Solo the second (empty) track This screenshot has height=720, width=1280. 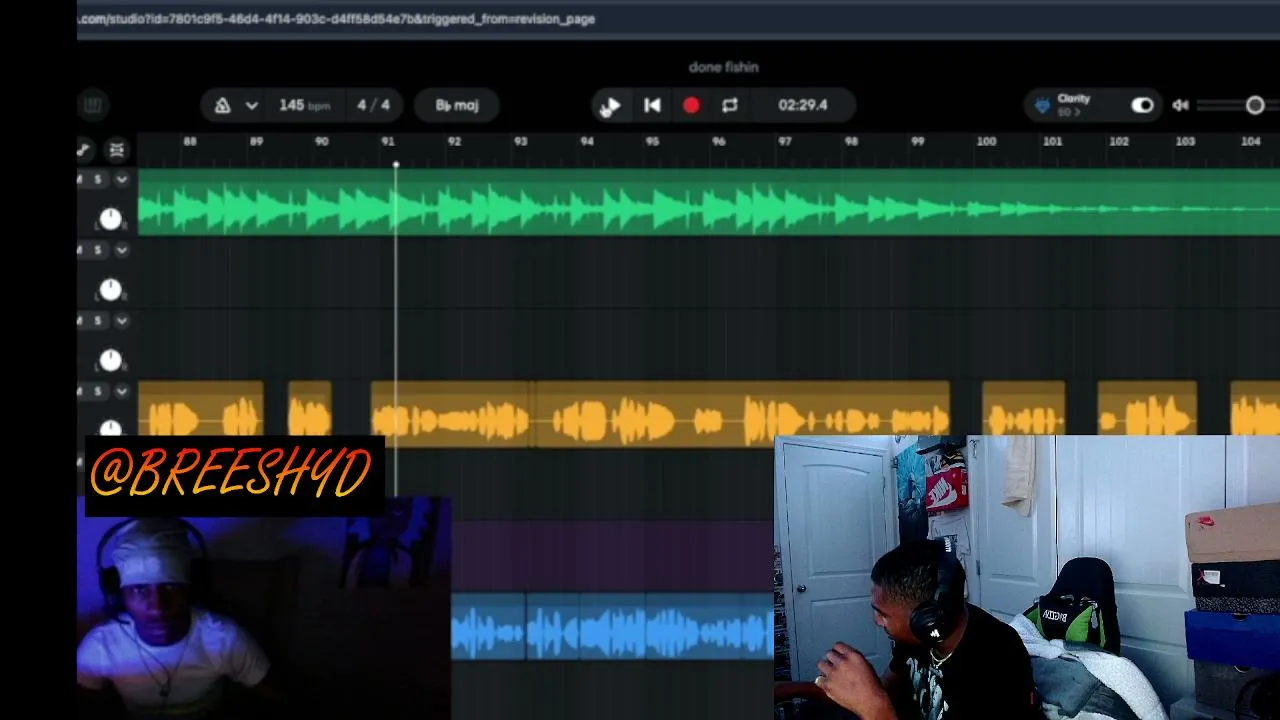pyautogui.click(x=97, y=250)
